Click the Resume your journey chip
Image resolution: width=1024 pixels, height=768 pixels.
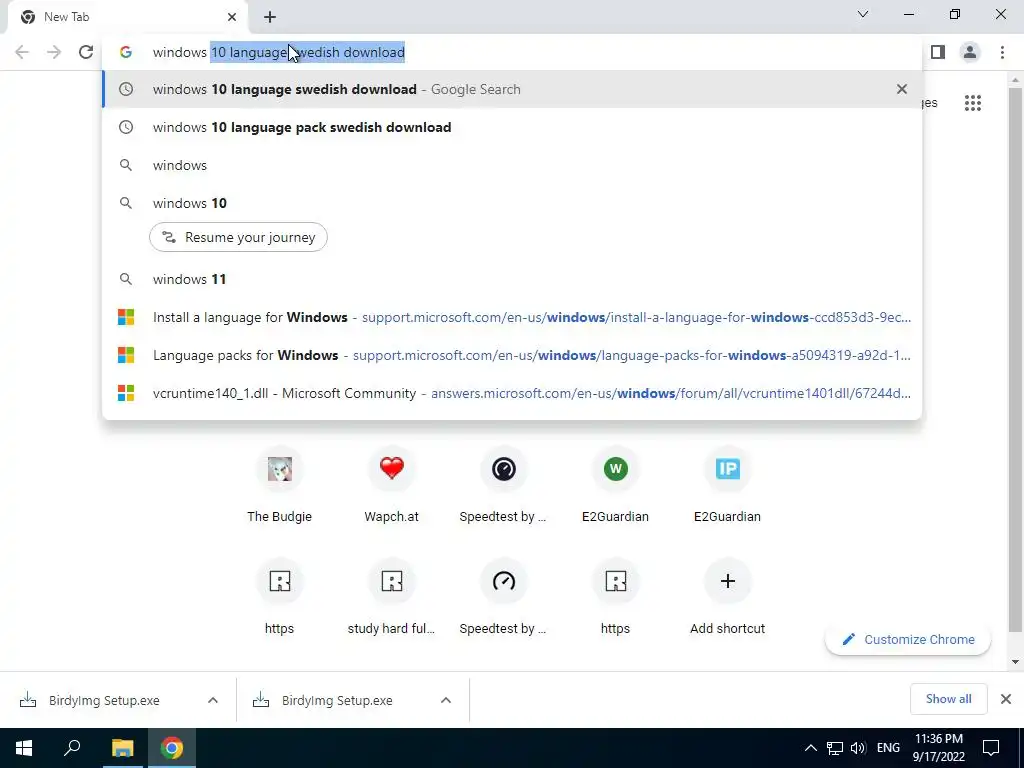pos(238,237)
